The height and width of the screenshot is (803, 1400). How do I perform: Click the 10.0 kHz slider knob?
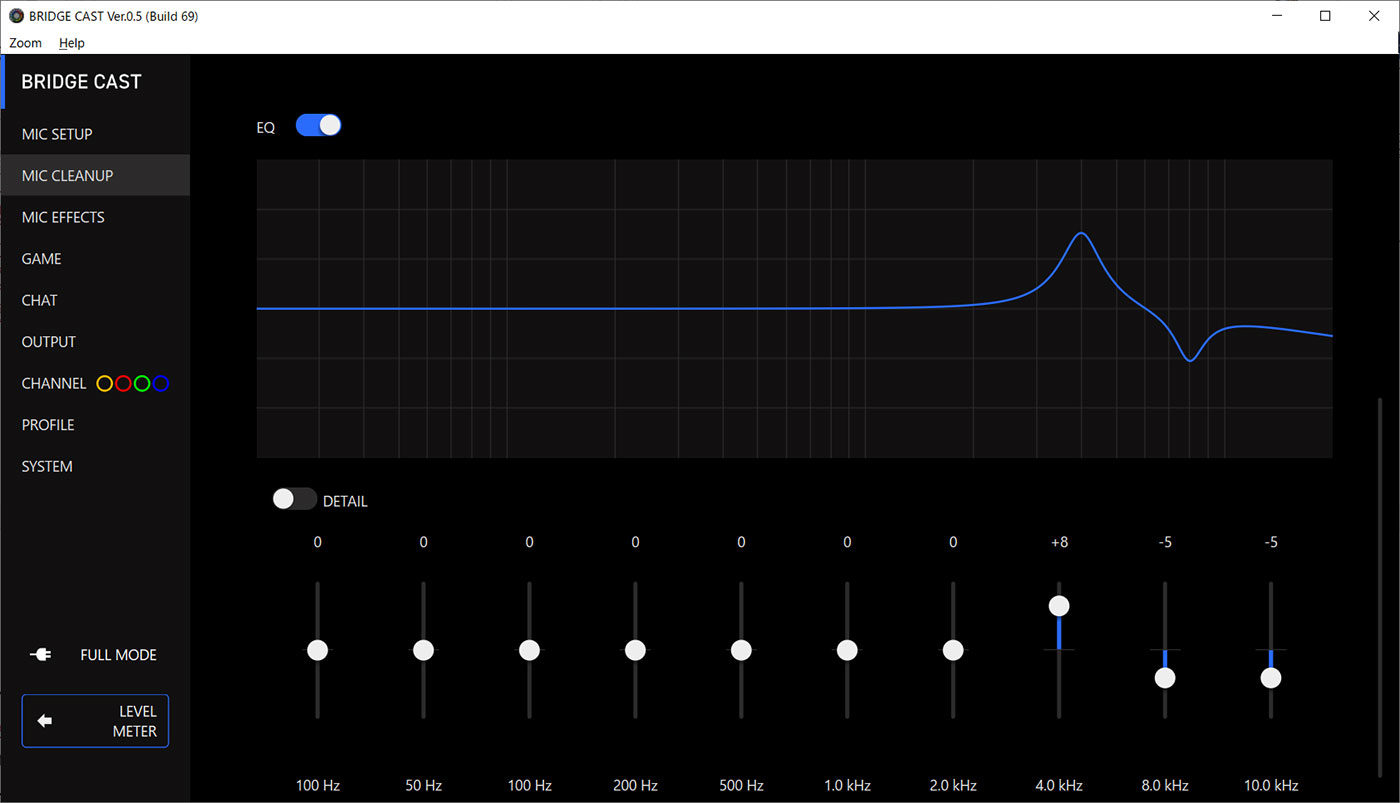(1271, 678)
